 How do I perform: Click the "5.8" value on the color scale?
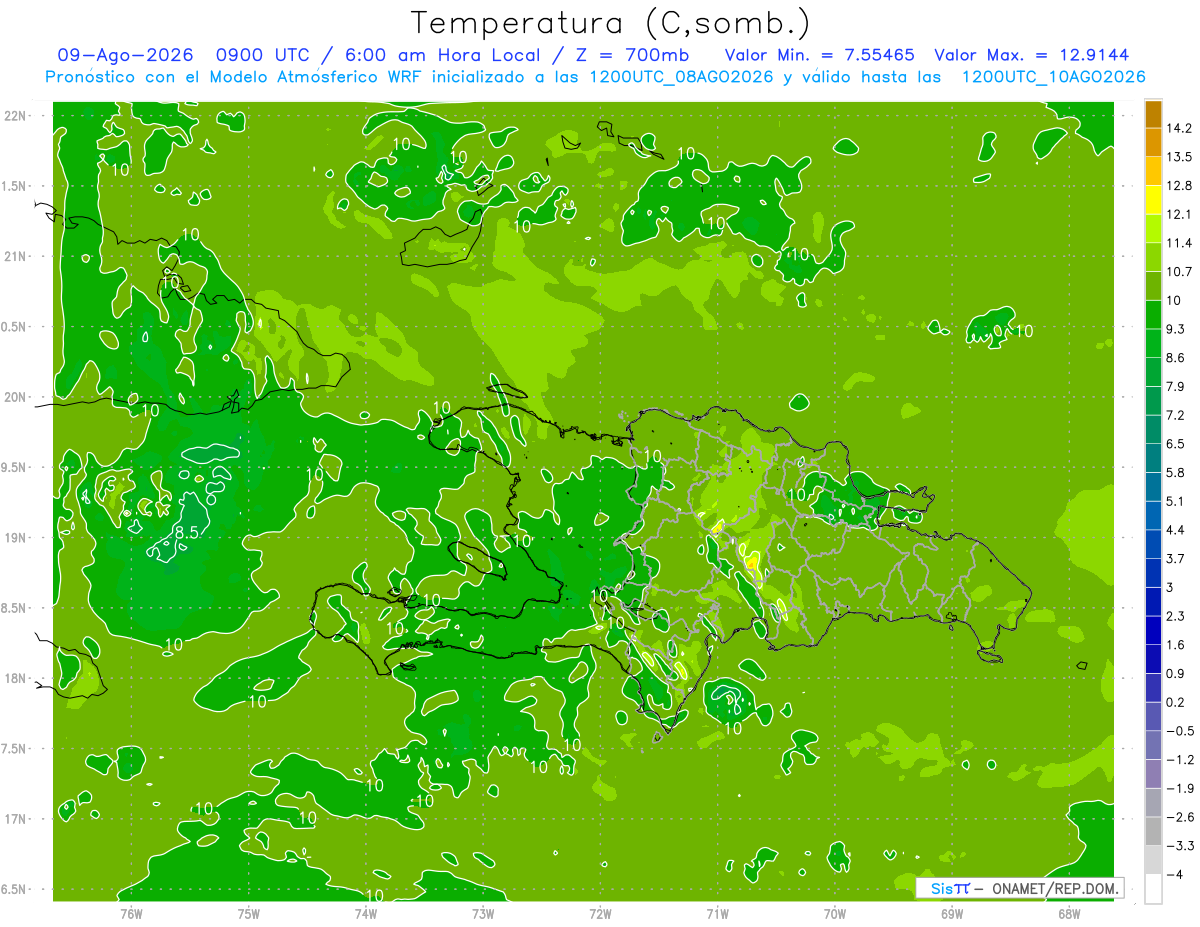pos(1174,472)
